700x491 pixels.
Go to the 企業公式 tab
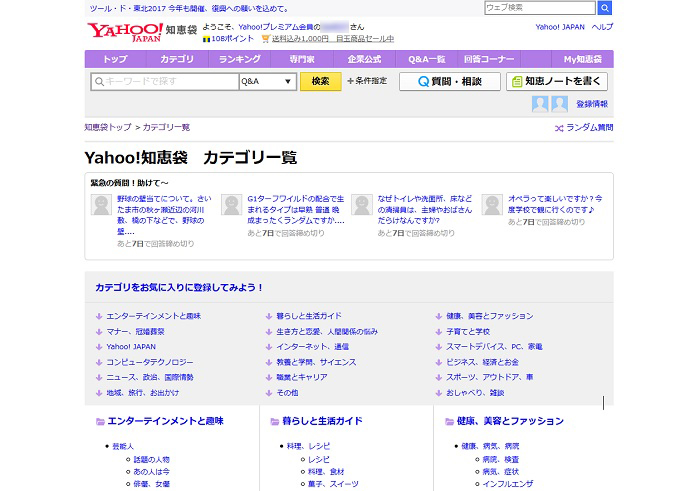(x=364, y=59)
